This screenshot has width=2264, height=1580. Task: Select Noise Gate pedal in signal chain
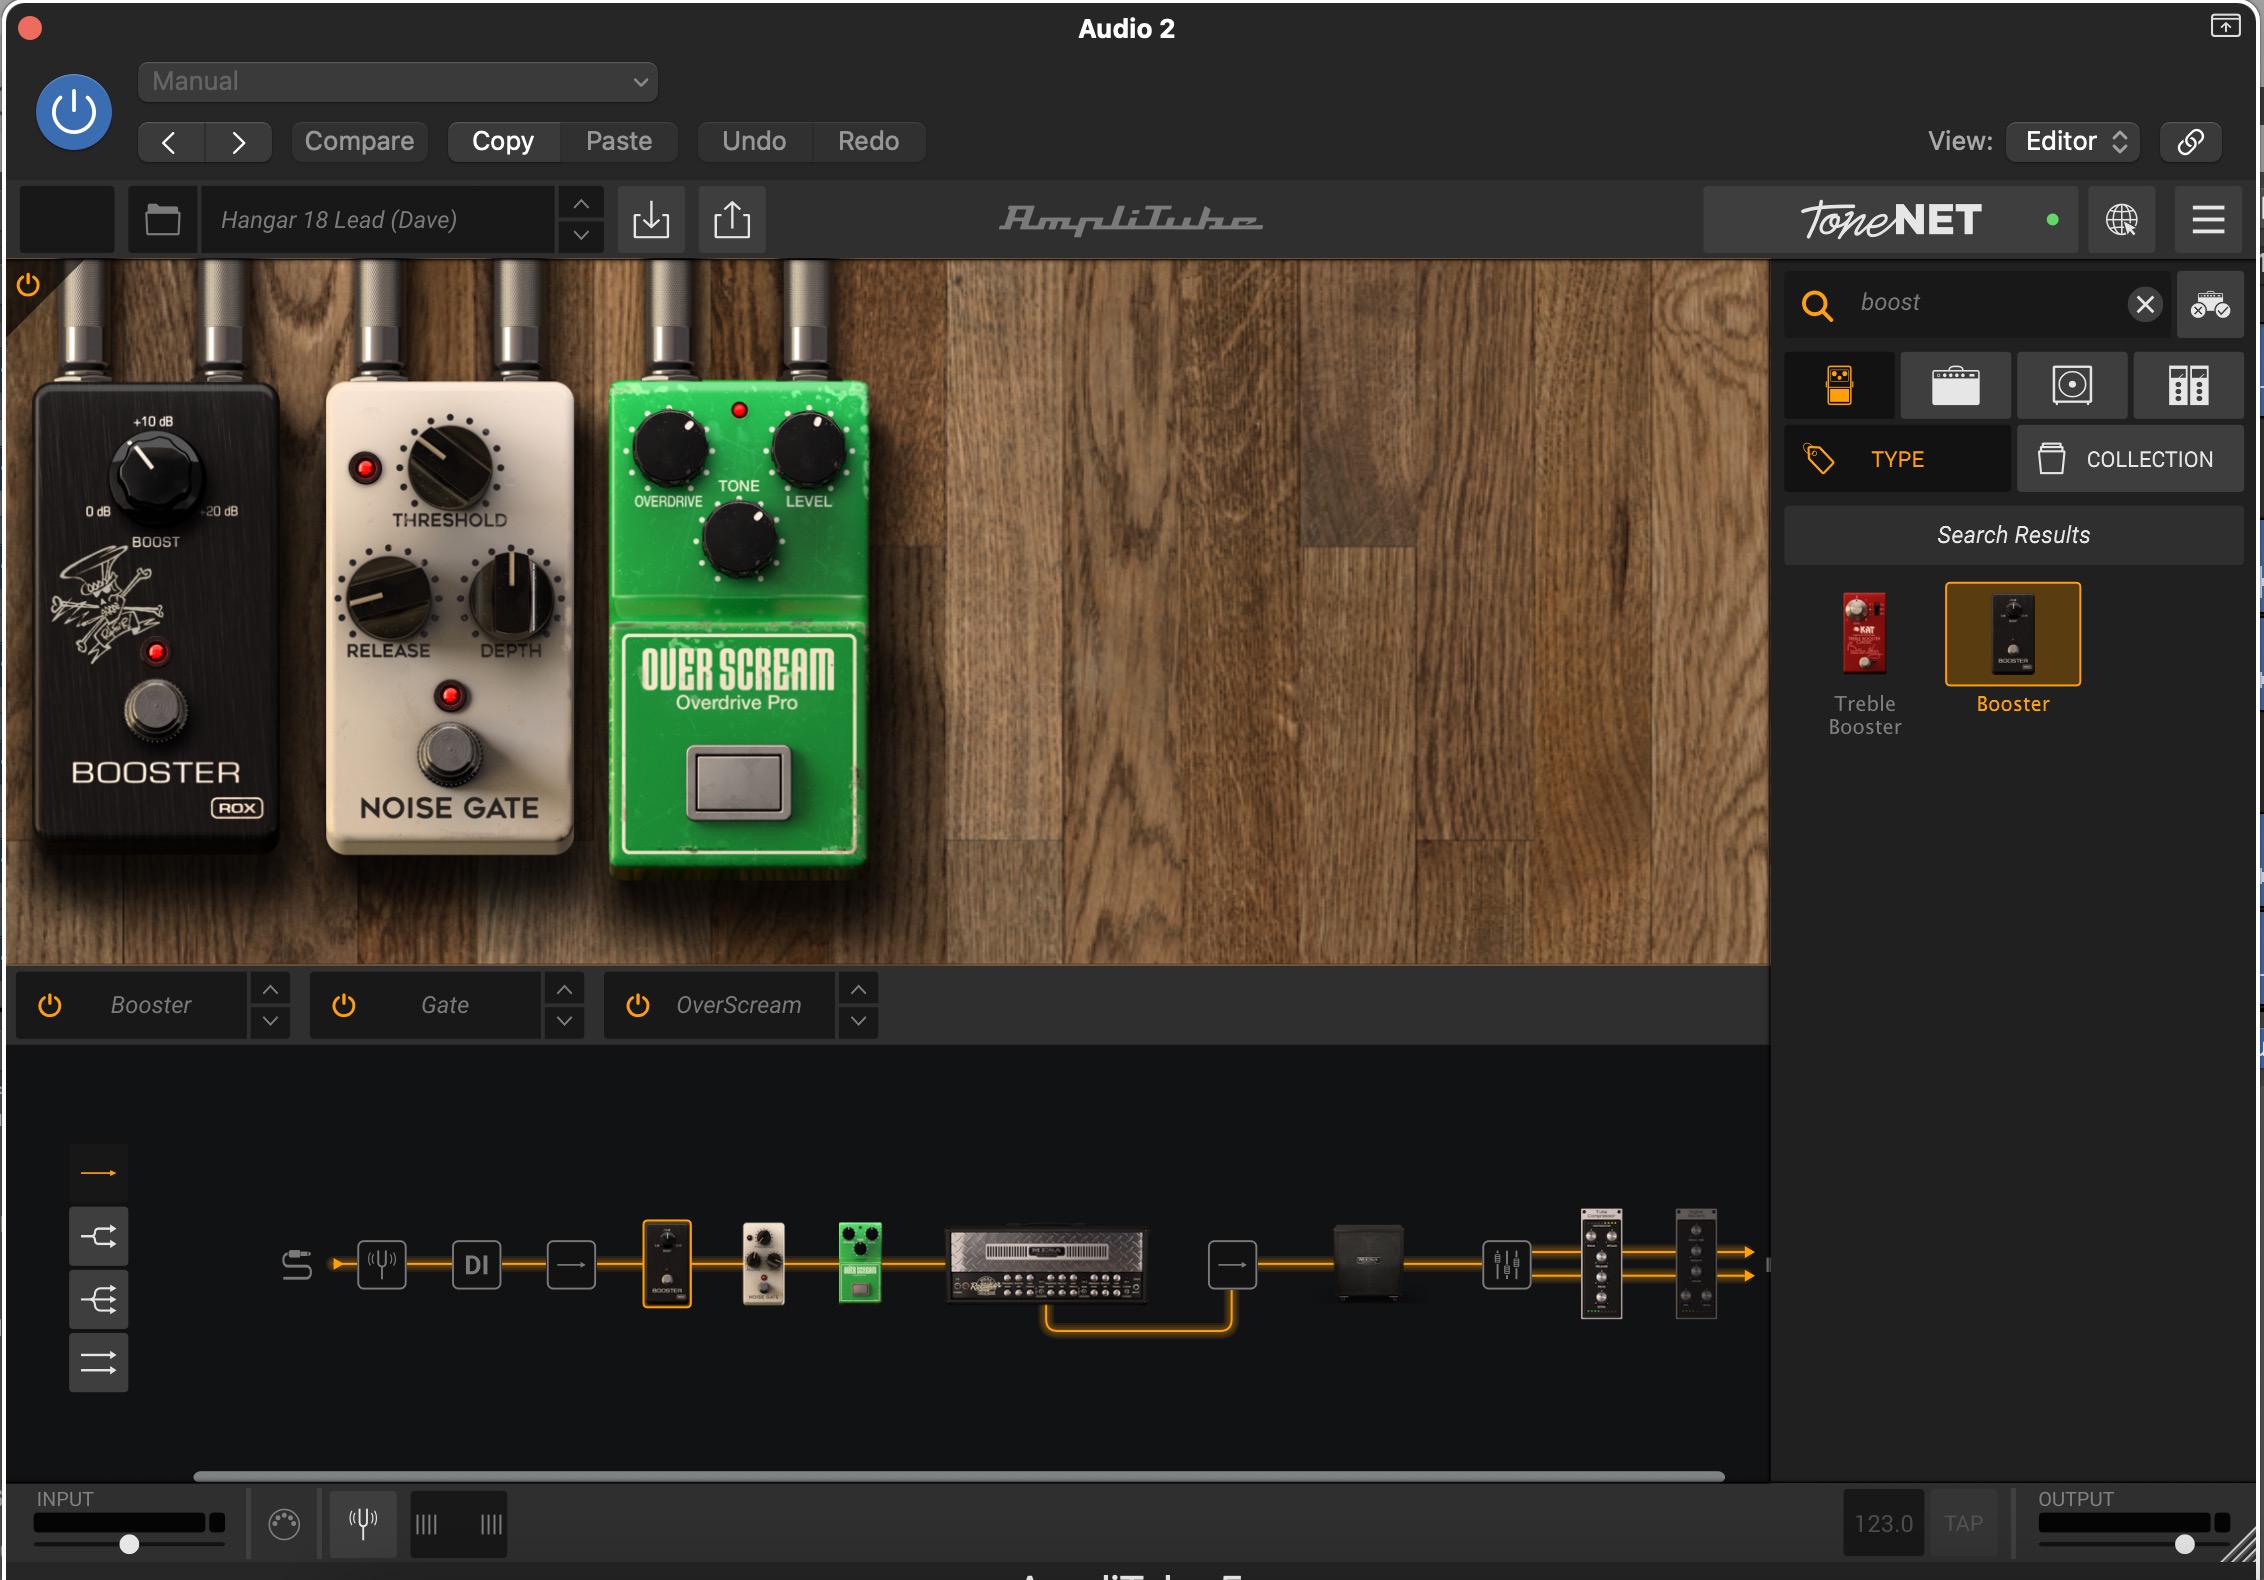(763, 1264)
